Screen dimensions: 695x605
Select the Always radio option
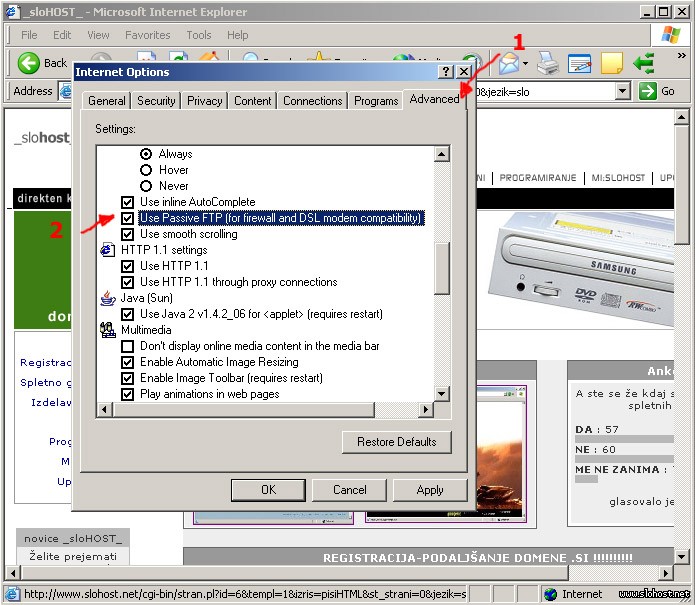[146, 154]
